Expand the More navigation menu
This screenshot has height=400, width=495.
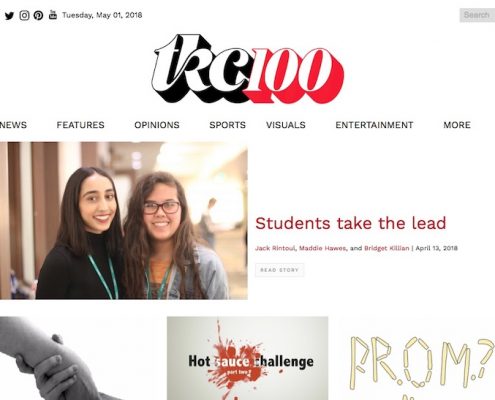[457, 125]
